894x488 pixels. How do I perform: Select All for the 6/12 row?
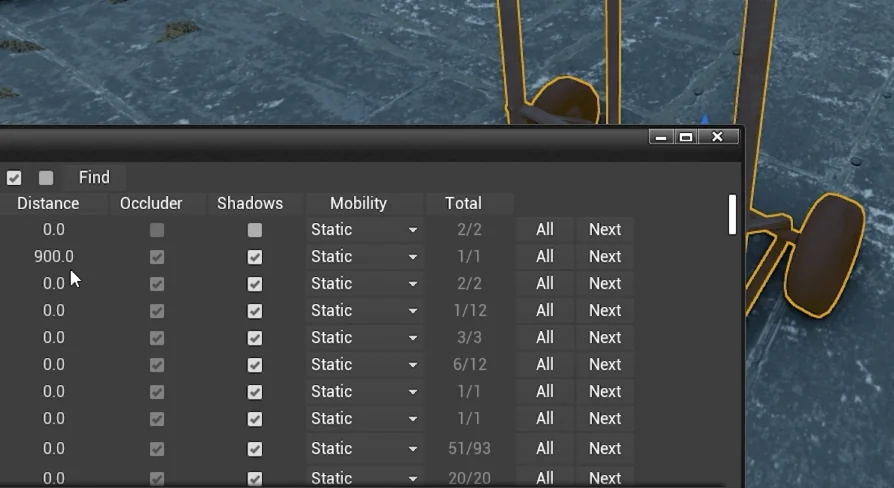point(544,364)
